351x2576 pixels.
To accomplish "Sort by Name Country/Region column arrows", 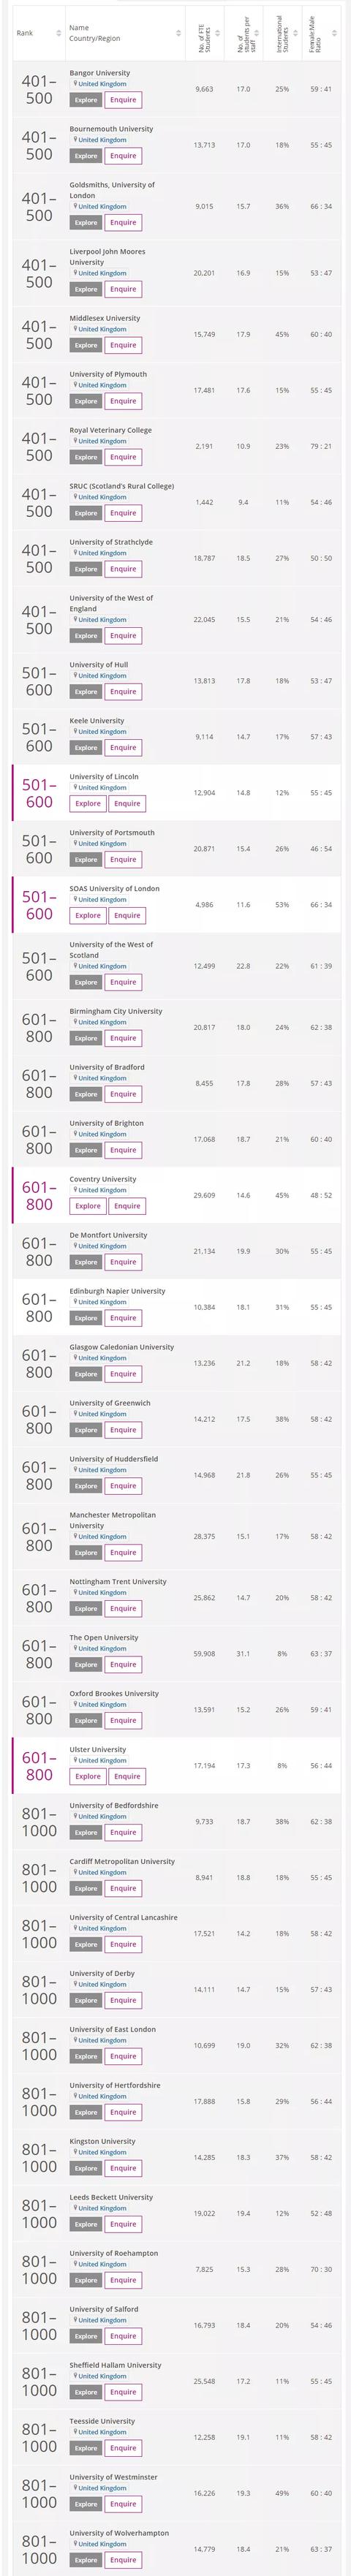I will 178,33.
